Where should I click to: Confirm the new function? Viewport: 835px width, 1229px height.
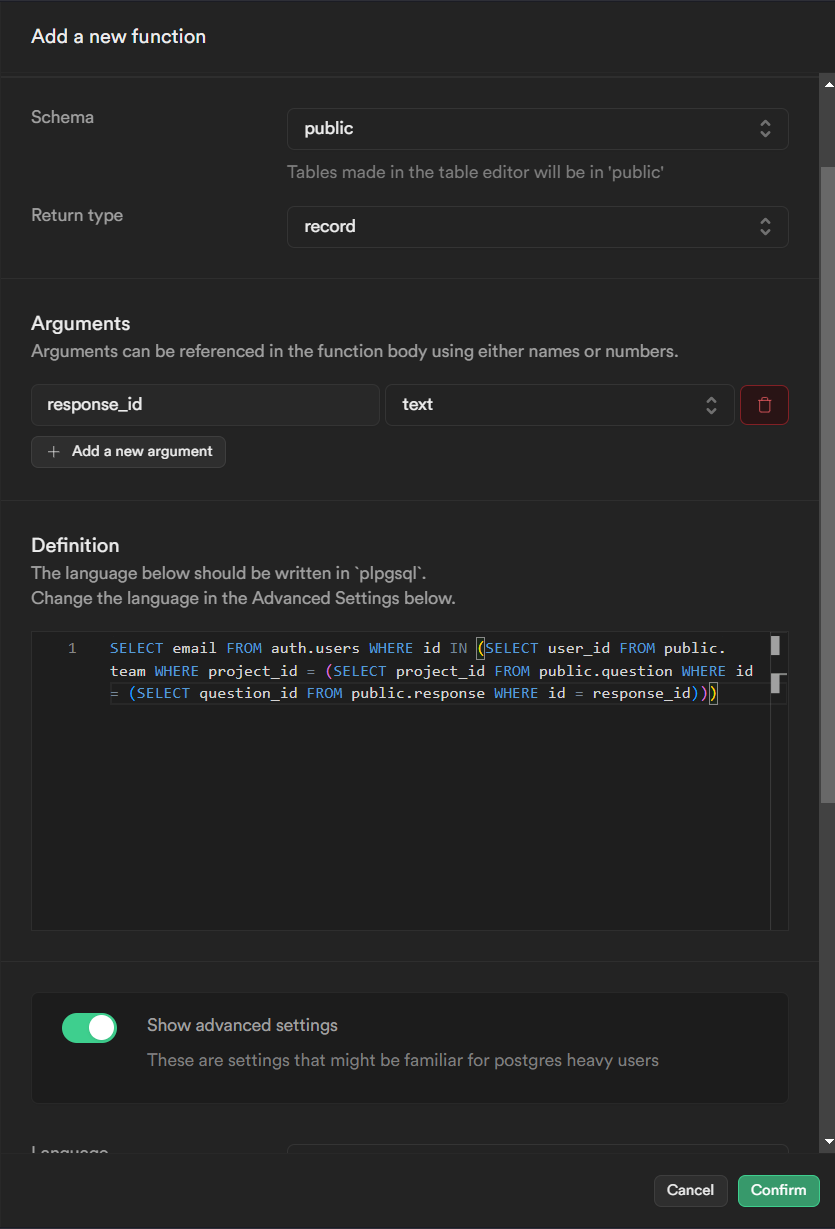pyautogui.click(x=778, y=1190)
